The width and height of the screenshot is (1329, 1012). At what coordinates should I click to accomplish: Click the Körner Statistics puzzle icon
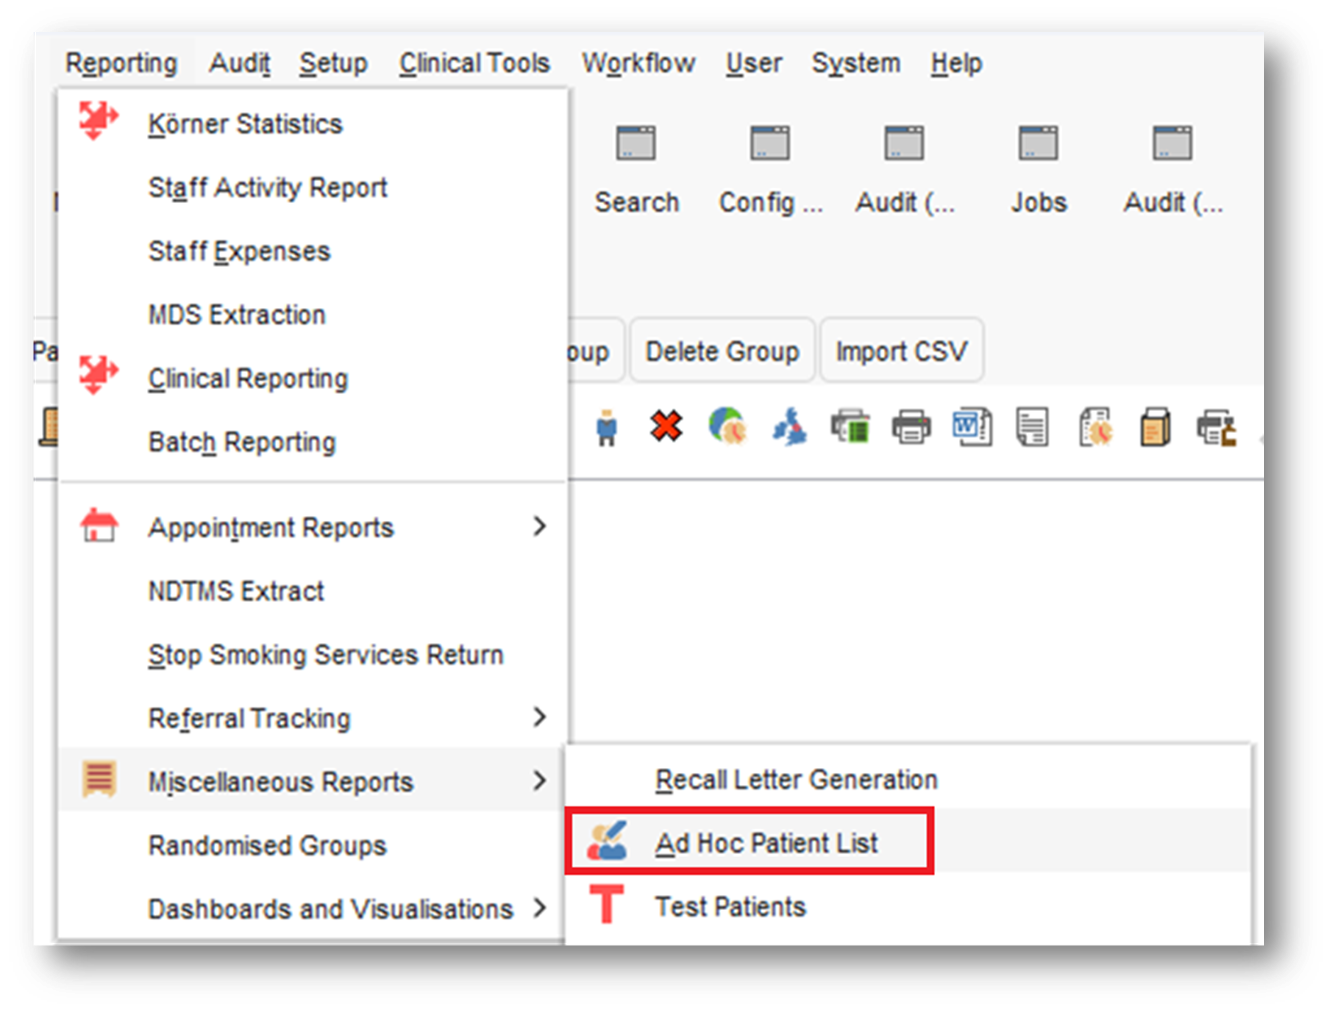pos(98,121)
